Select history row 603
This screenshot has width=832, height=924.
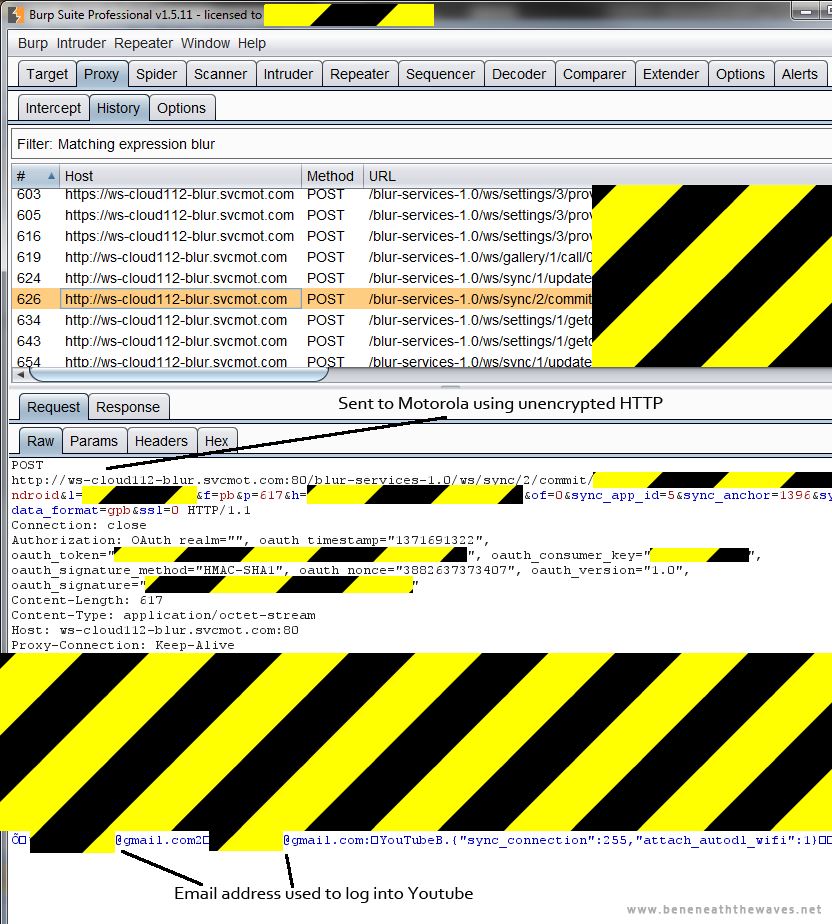[x=302, y=194]
